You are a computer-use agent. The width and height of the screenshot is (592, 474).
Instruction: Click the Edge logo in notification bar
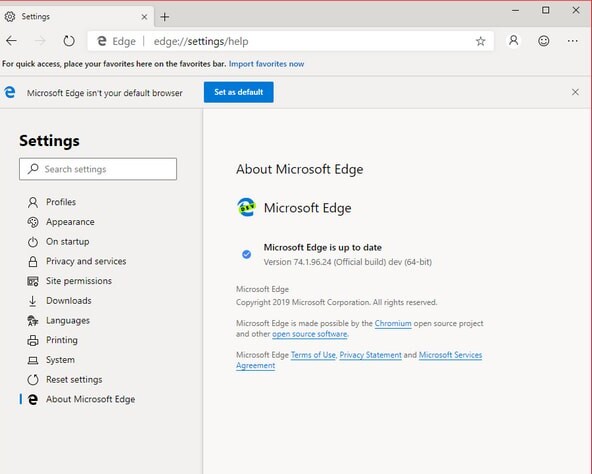pyautogui.click(x=10, y=92)
